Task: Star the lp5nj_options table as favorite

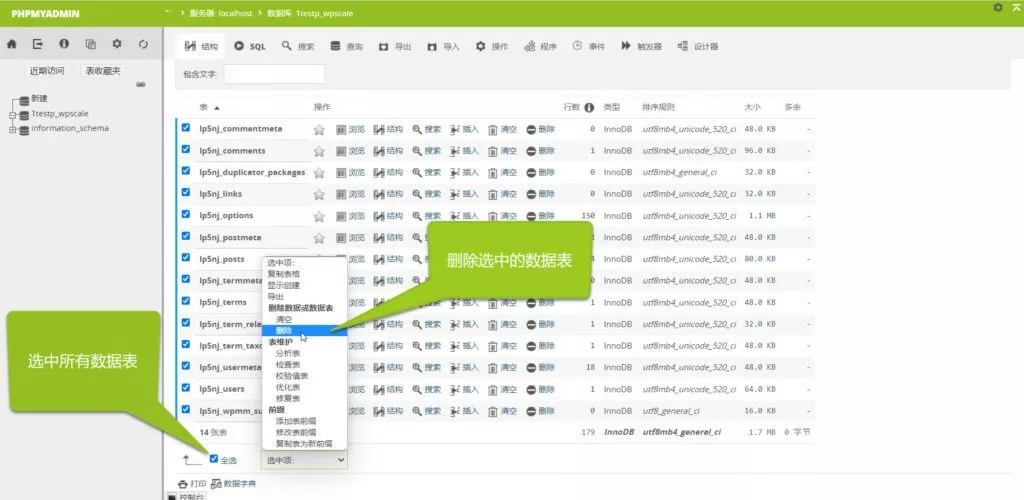Action: pyautogui.click(x=319, y=216)
